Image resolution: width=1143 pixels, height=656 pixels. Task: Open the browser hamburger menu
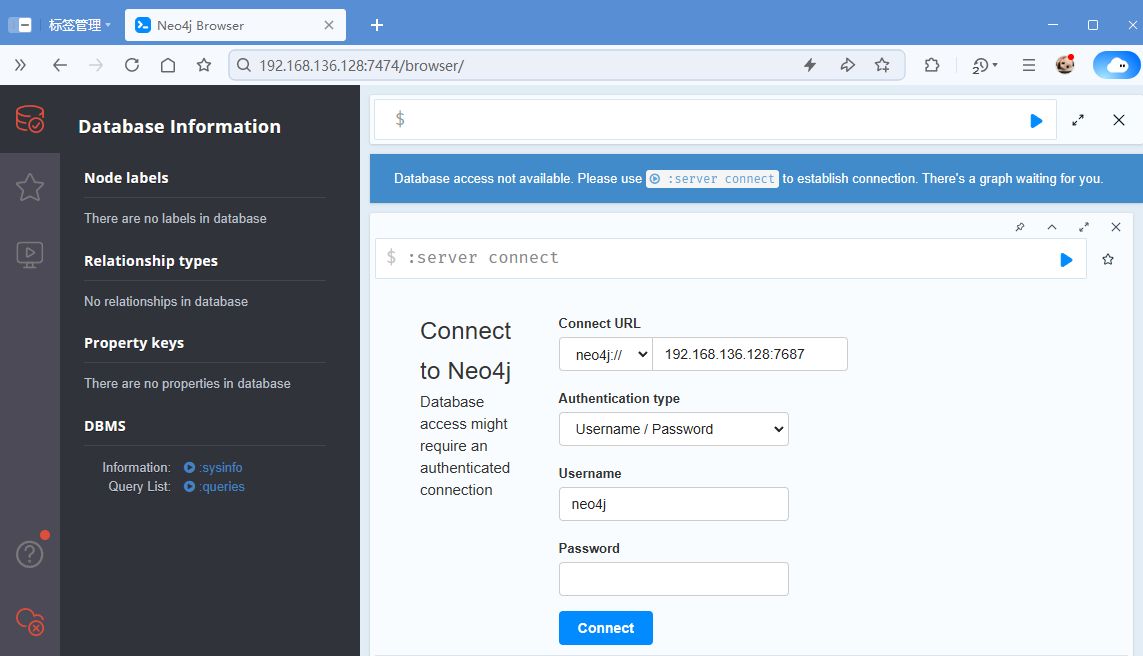pyautogui.click(x=1029, y=66)
